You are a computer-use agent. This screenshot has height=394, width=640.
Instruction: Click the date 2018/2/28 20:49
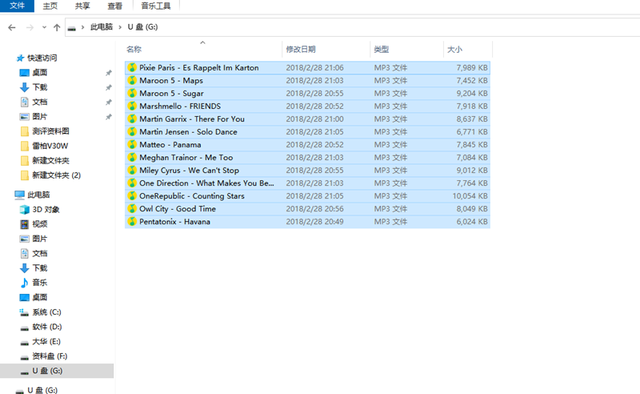[315, 222]
